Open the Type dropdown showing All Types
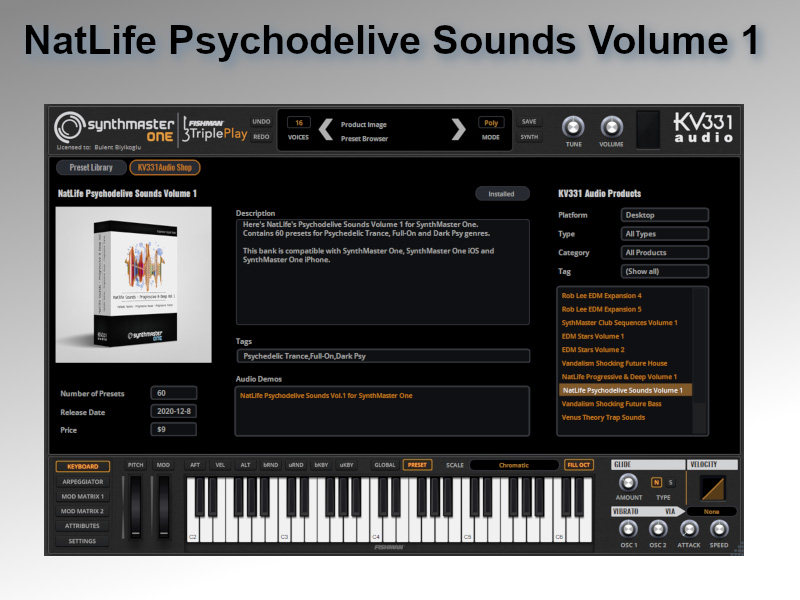 (664, 234)
